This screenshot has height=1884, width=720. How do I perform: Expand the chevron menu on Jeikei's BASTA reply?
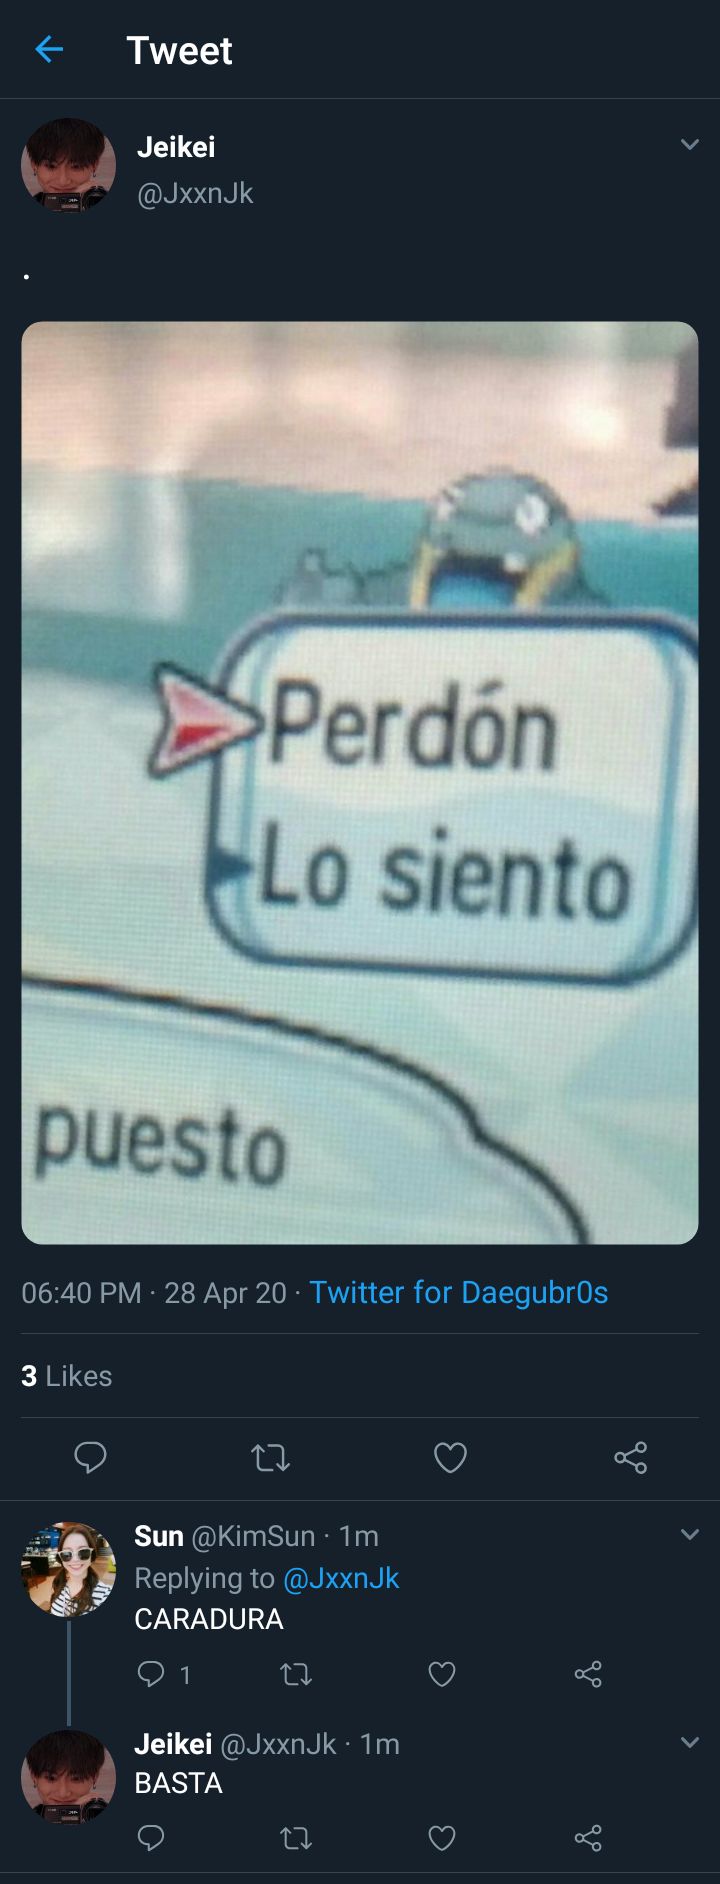[689, 1742]
